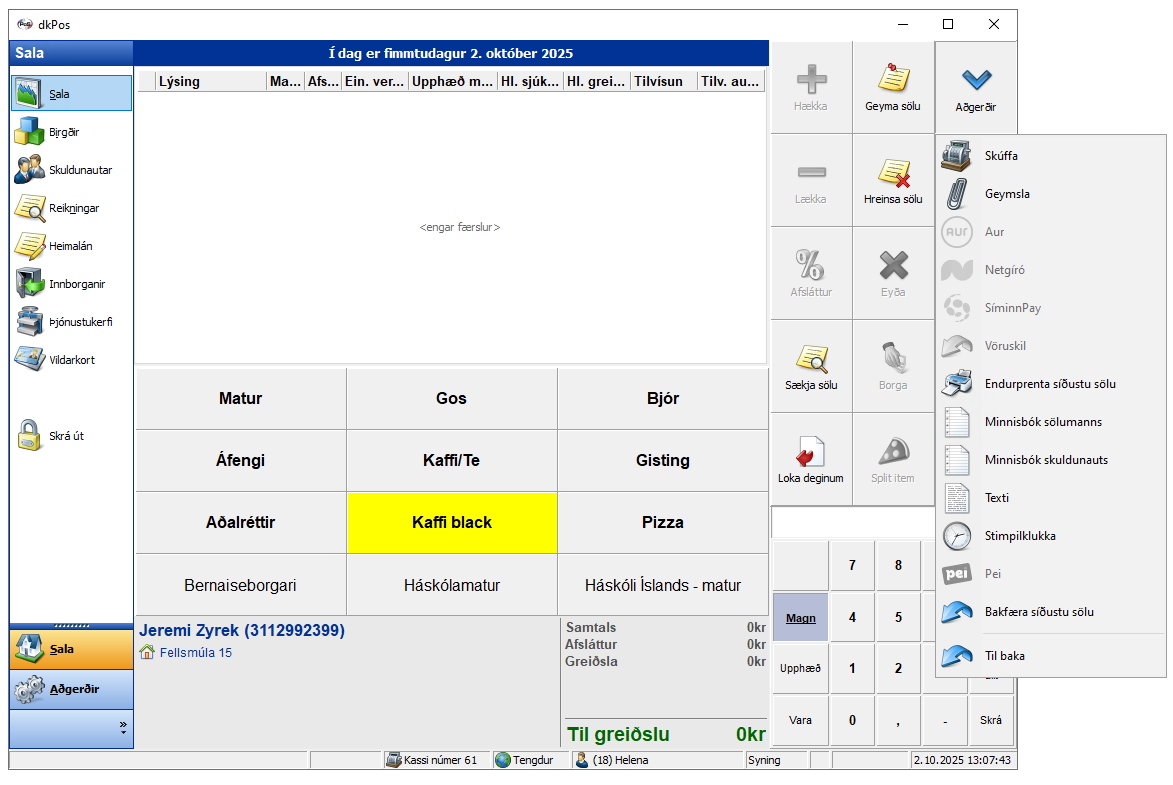Open the Birgðir inventory icon in sidebar
1173x785 pixels.
point(31,131)
